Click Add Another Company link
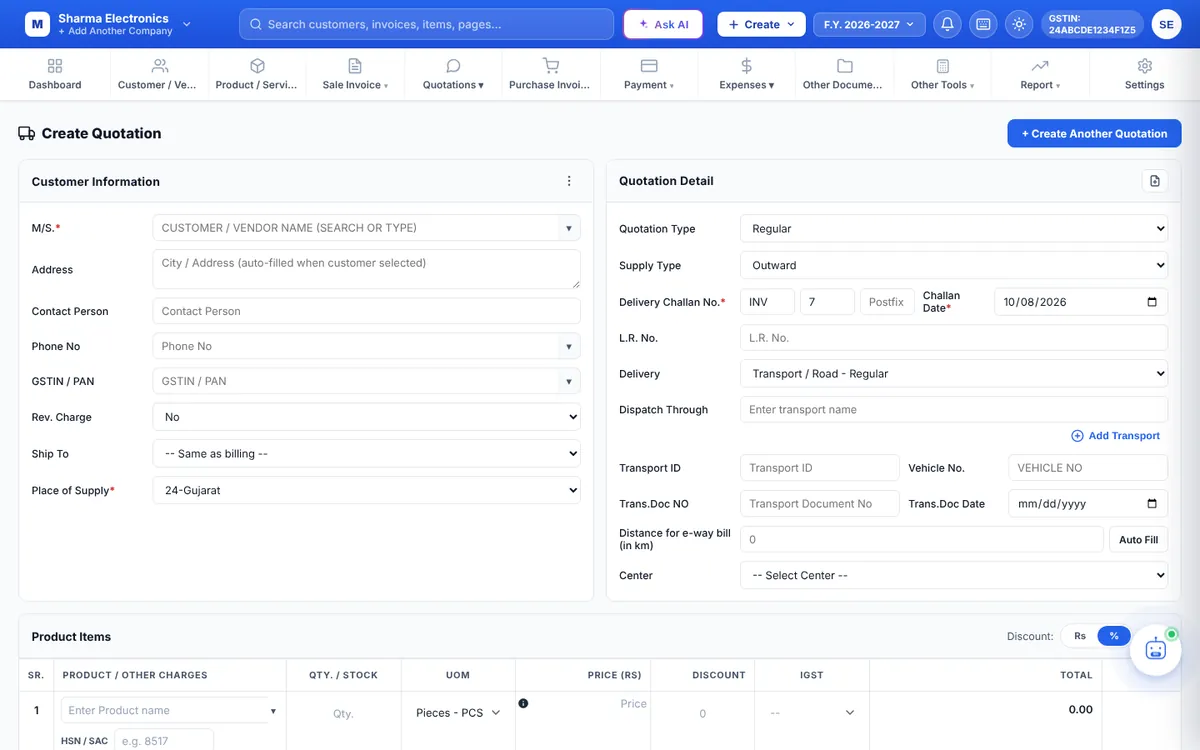Screen dimensions: 1200x750 (115, 32)
